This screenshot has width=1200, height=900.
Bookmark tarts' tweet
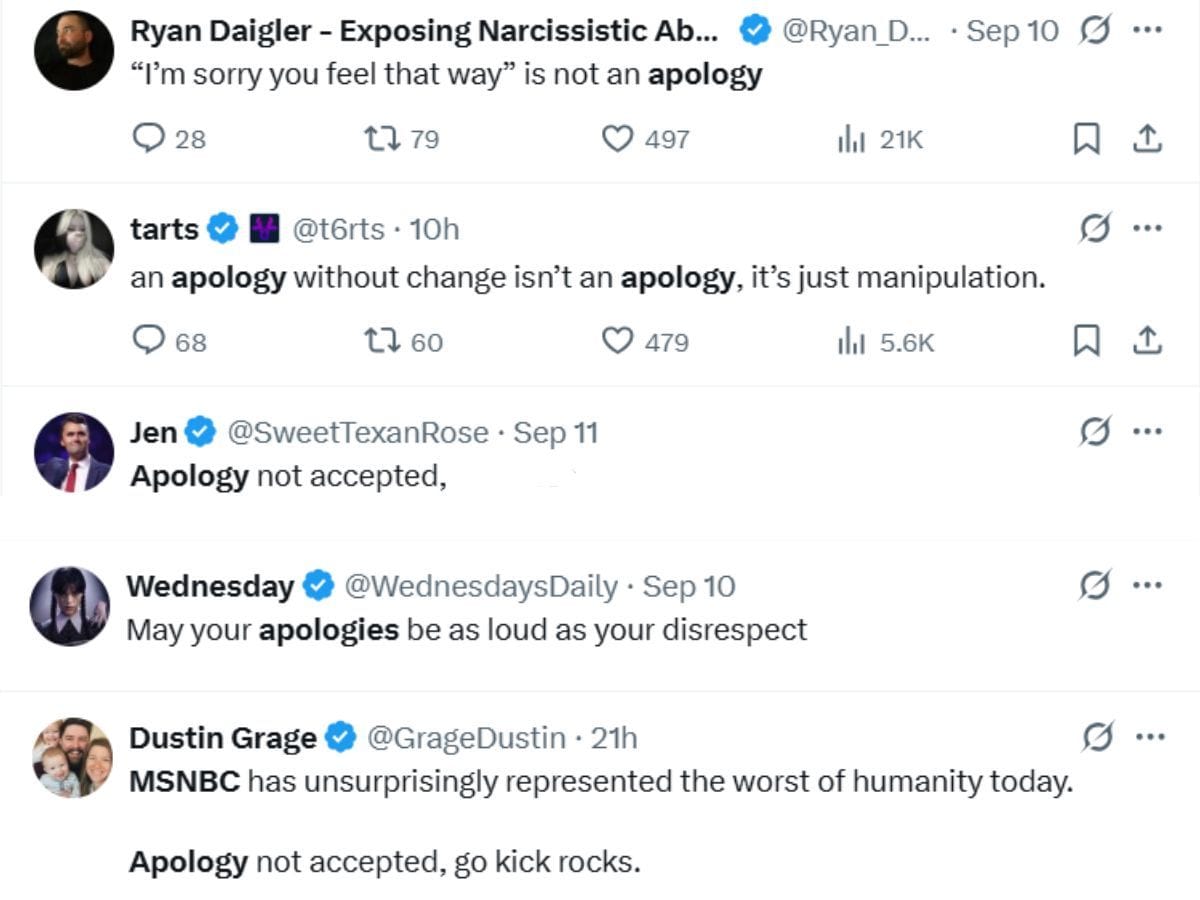click(x=1086, y=343)
